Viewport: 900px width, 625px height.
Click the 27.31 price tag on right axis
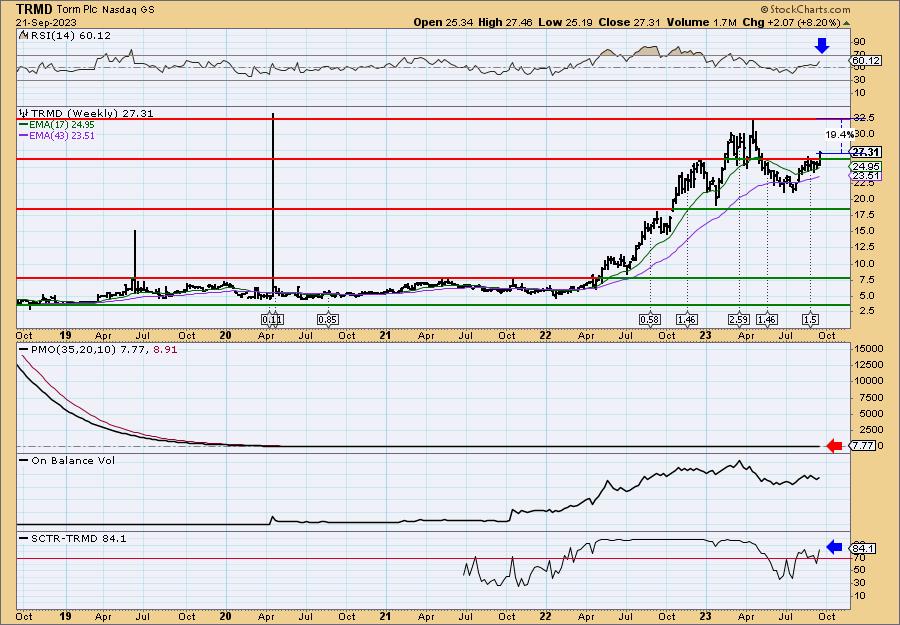coord(866,152)
